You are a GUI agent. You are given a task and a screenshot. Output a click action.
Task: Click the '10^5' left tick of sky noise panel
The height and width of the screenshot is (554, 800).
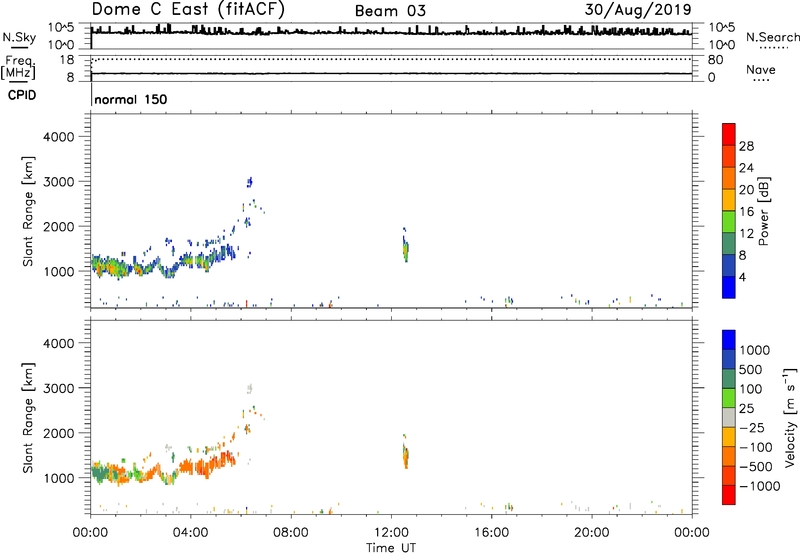pos(61,27)
